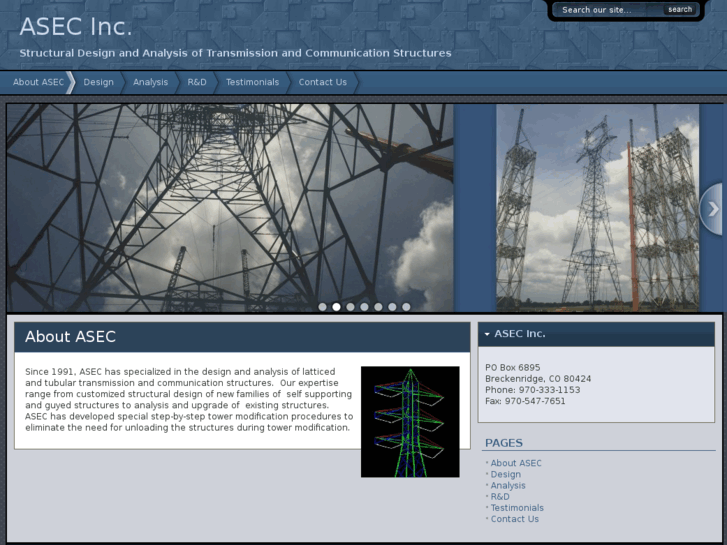This screenshot has height=545, width=727.
Task: Click 'Breckenridge, CO 80424' text
Action: [x=538, y=378]
